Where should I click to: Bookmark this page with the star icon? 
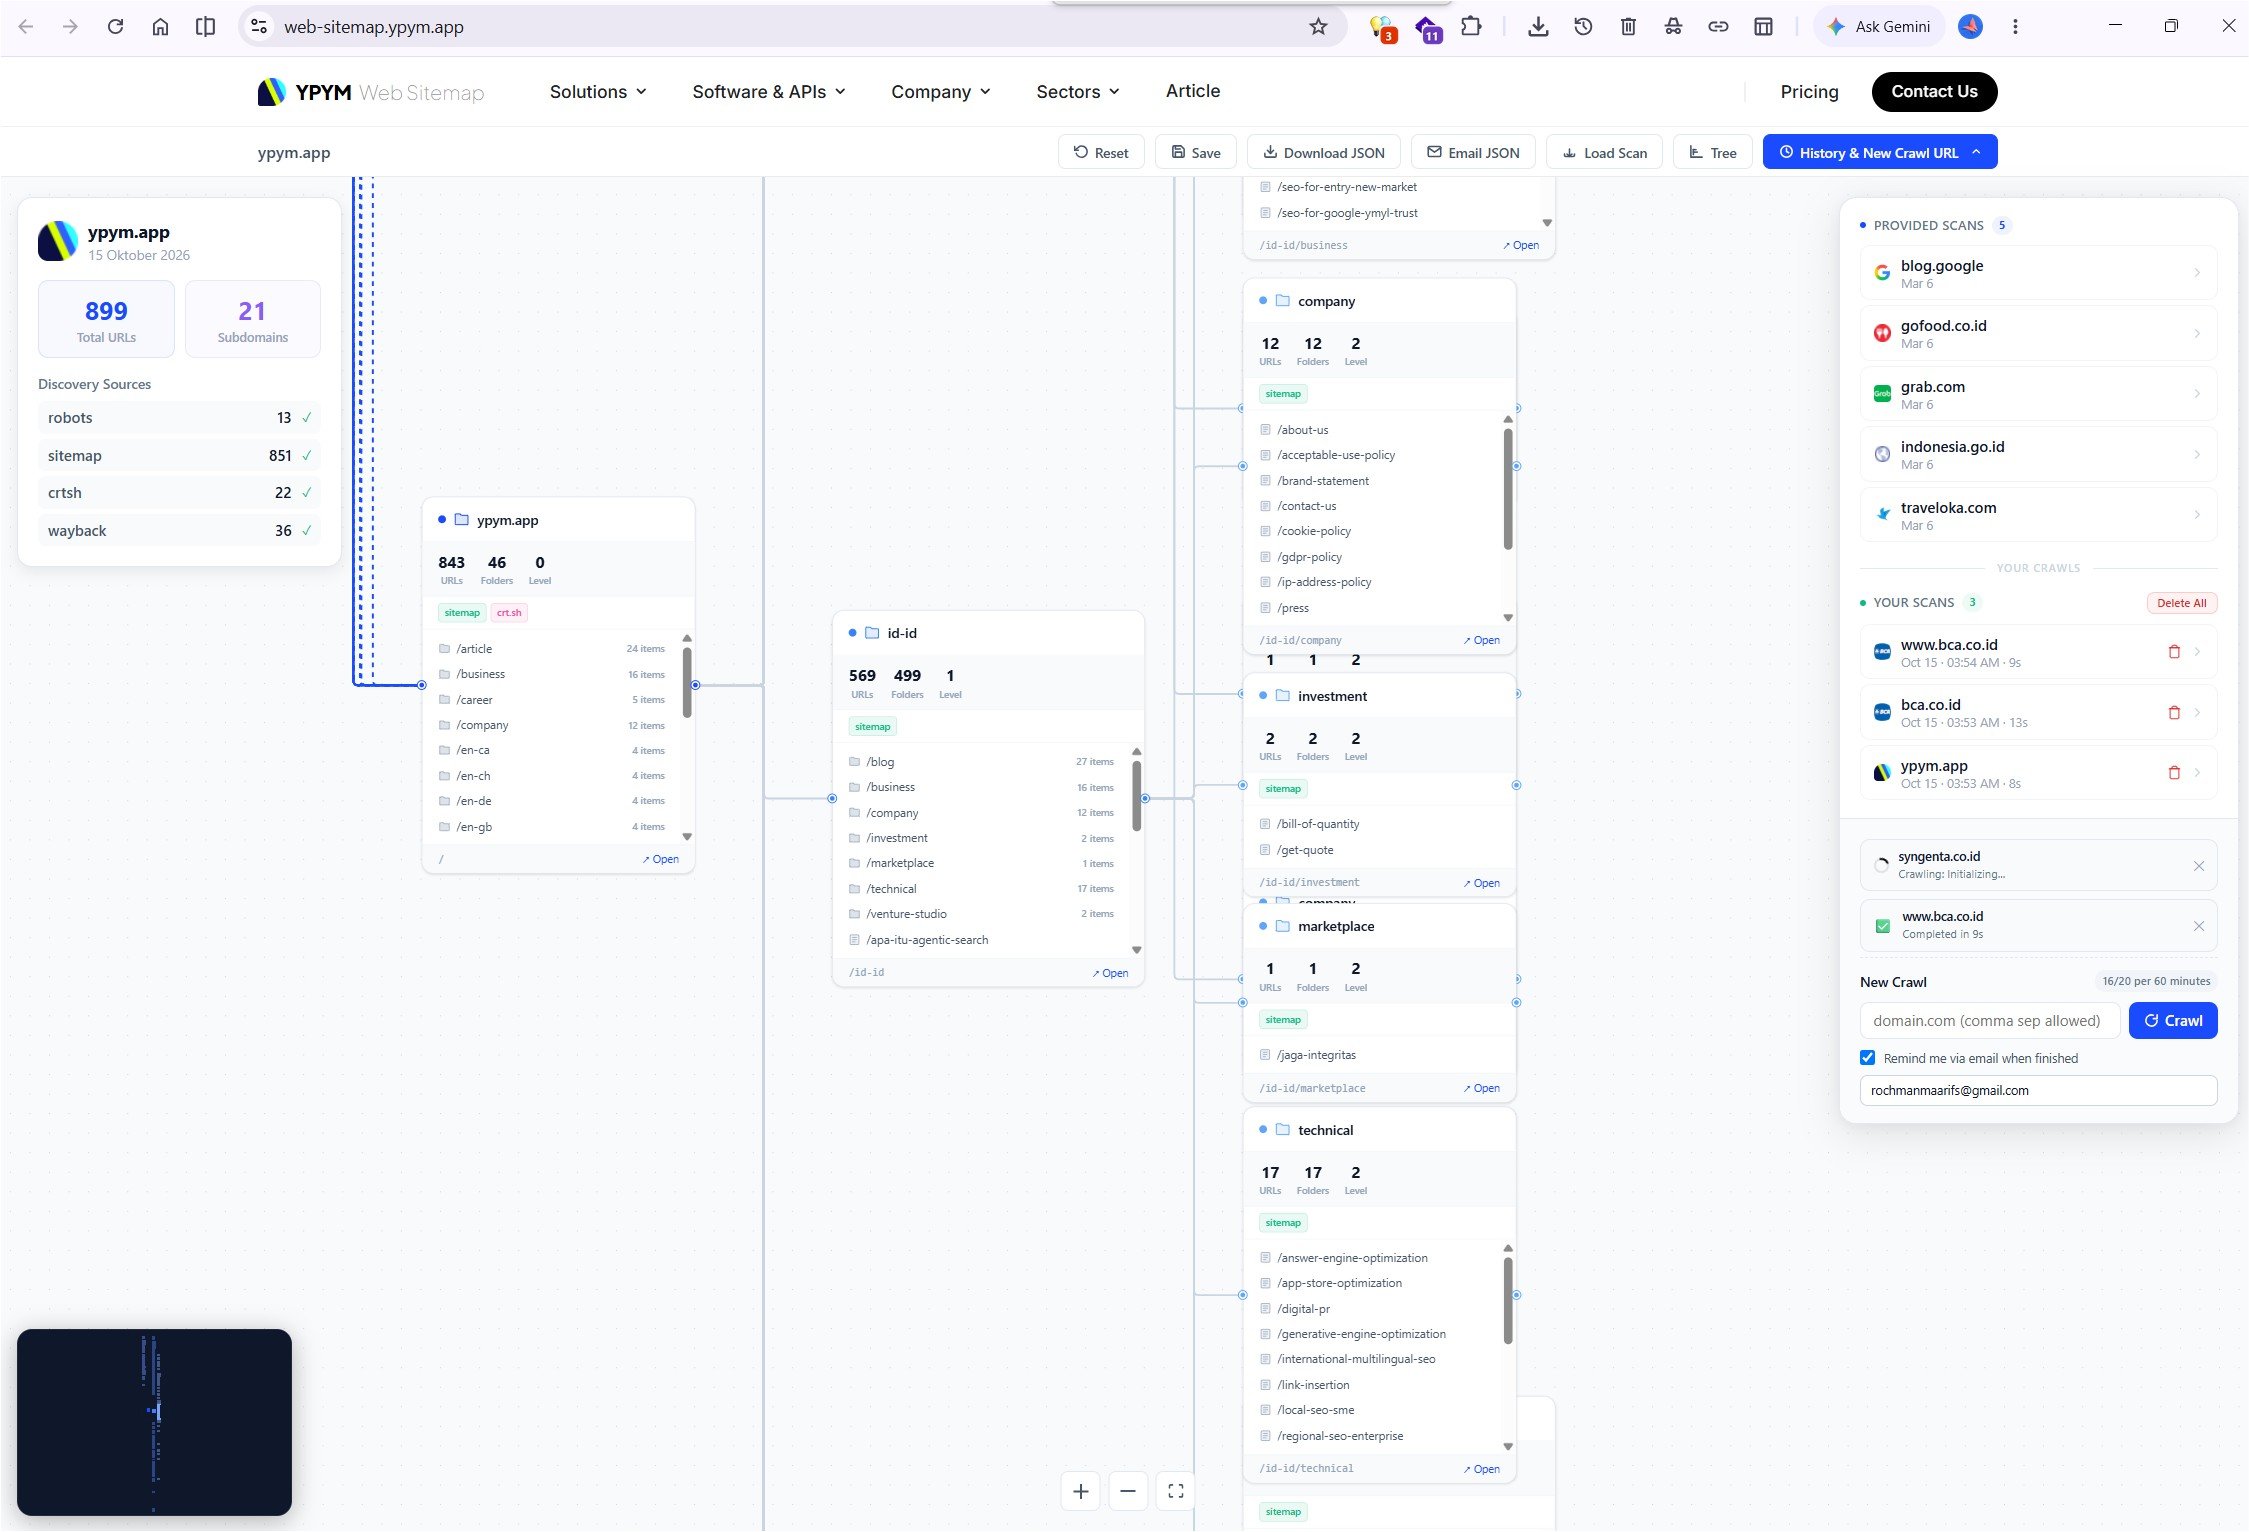[1318, 27]
